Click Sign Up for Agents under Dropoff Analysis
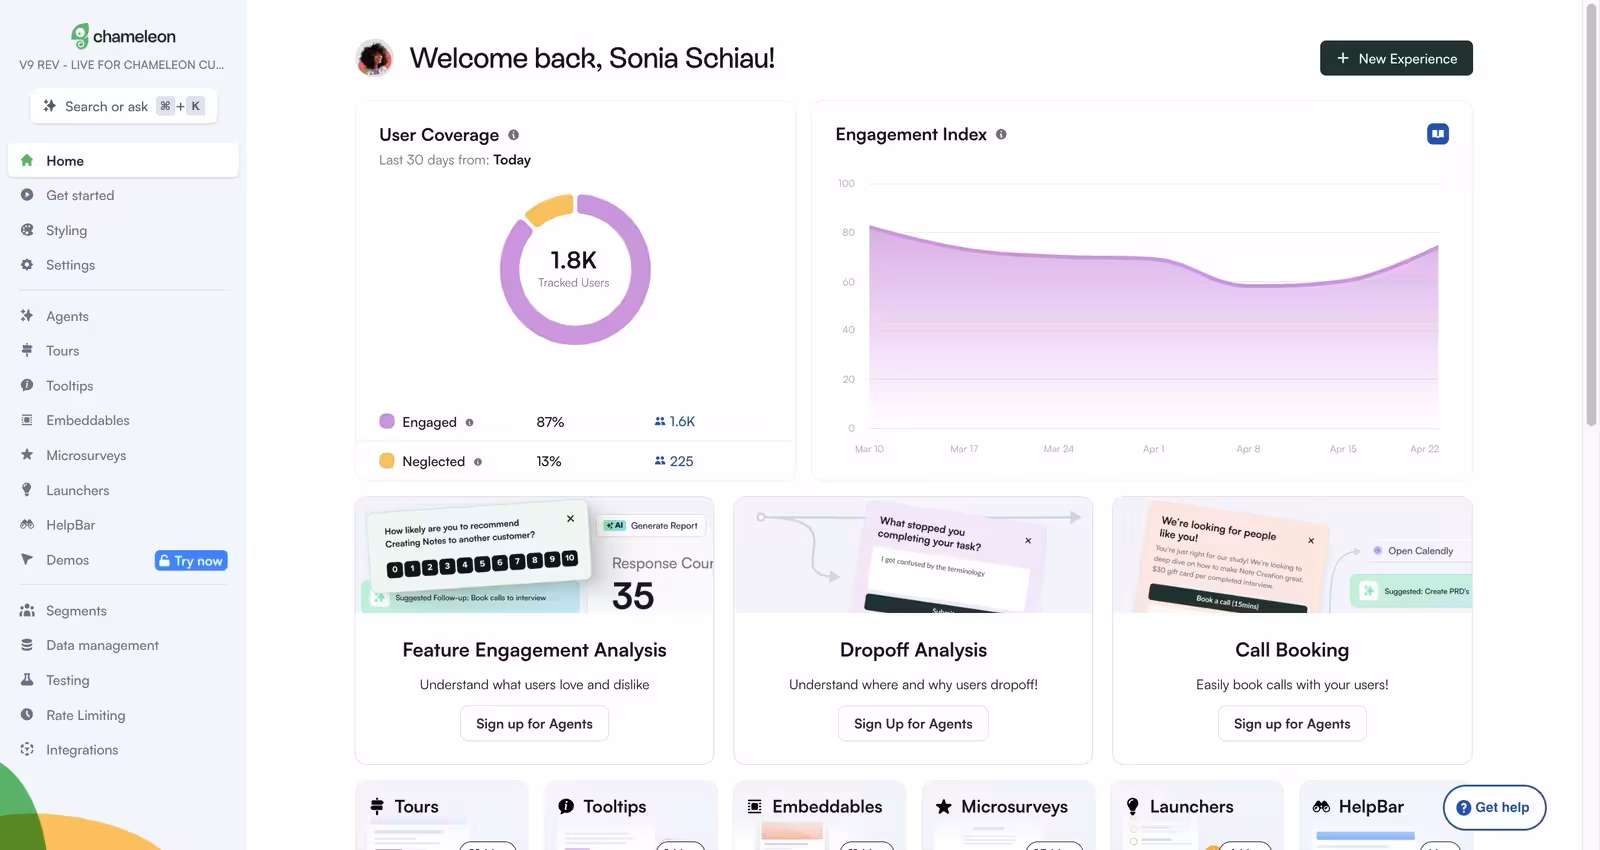1600x850 pixels. pyautogui.click(x=913, y=724)
